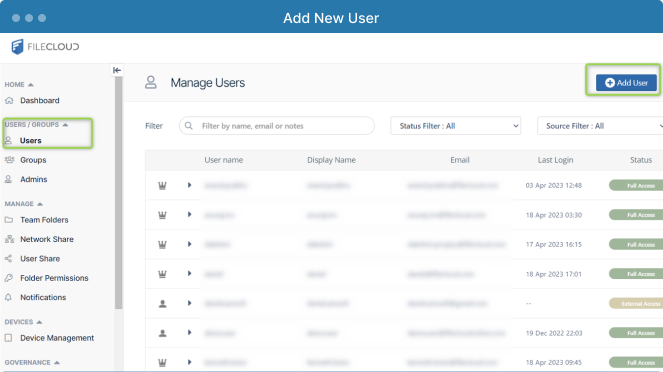This screenshot has height=372, width=663.
Task: Open Groups in the sidebar
Action: click(33, 160)
